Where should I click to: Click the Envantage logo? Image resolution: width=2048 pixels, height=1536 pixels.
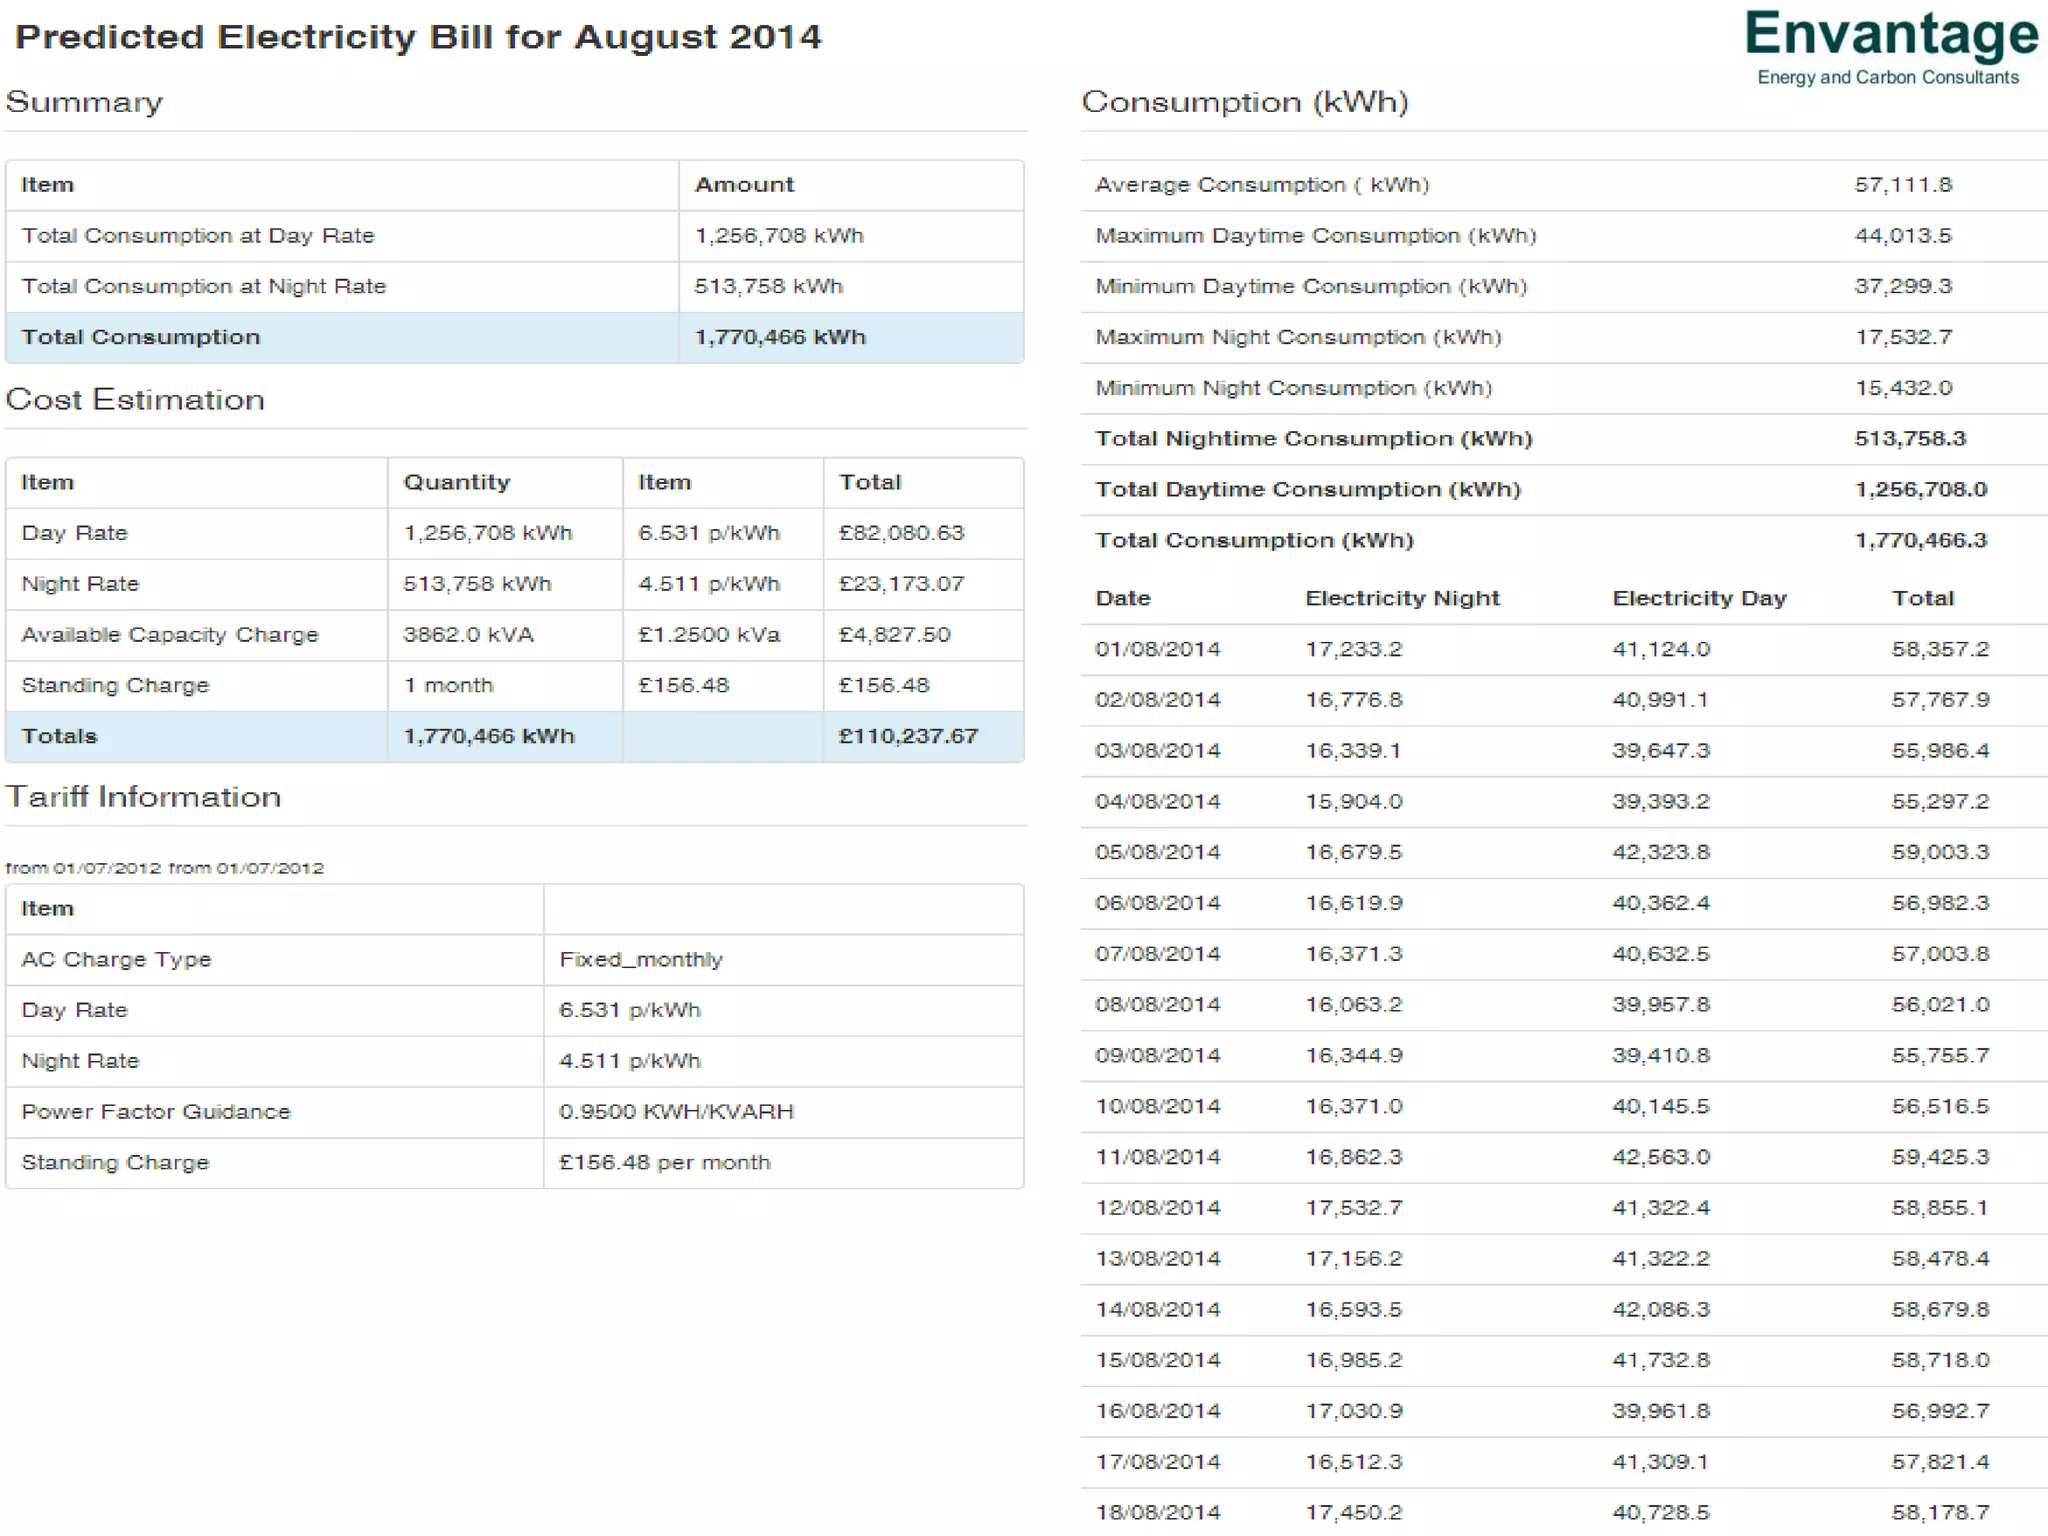tap(1890, 36)
